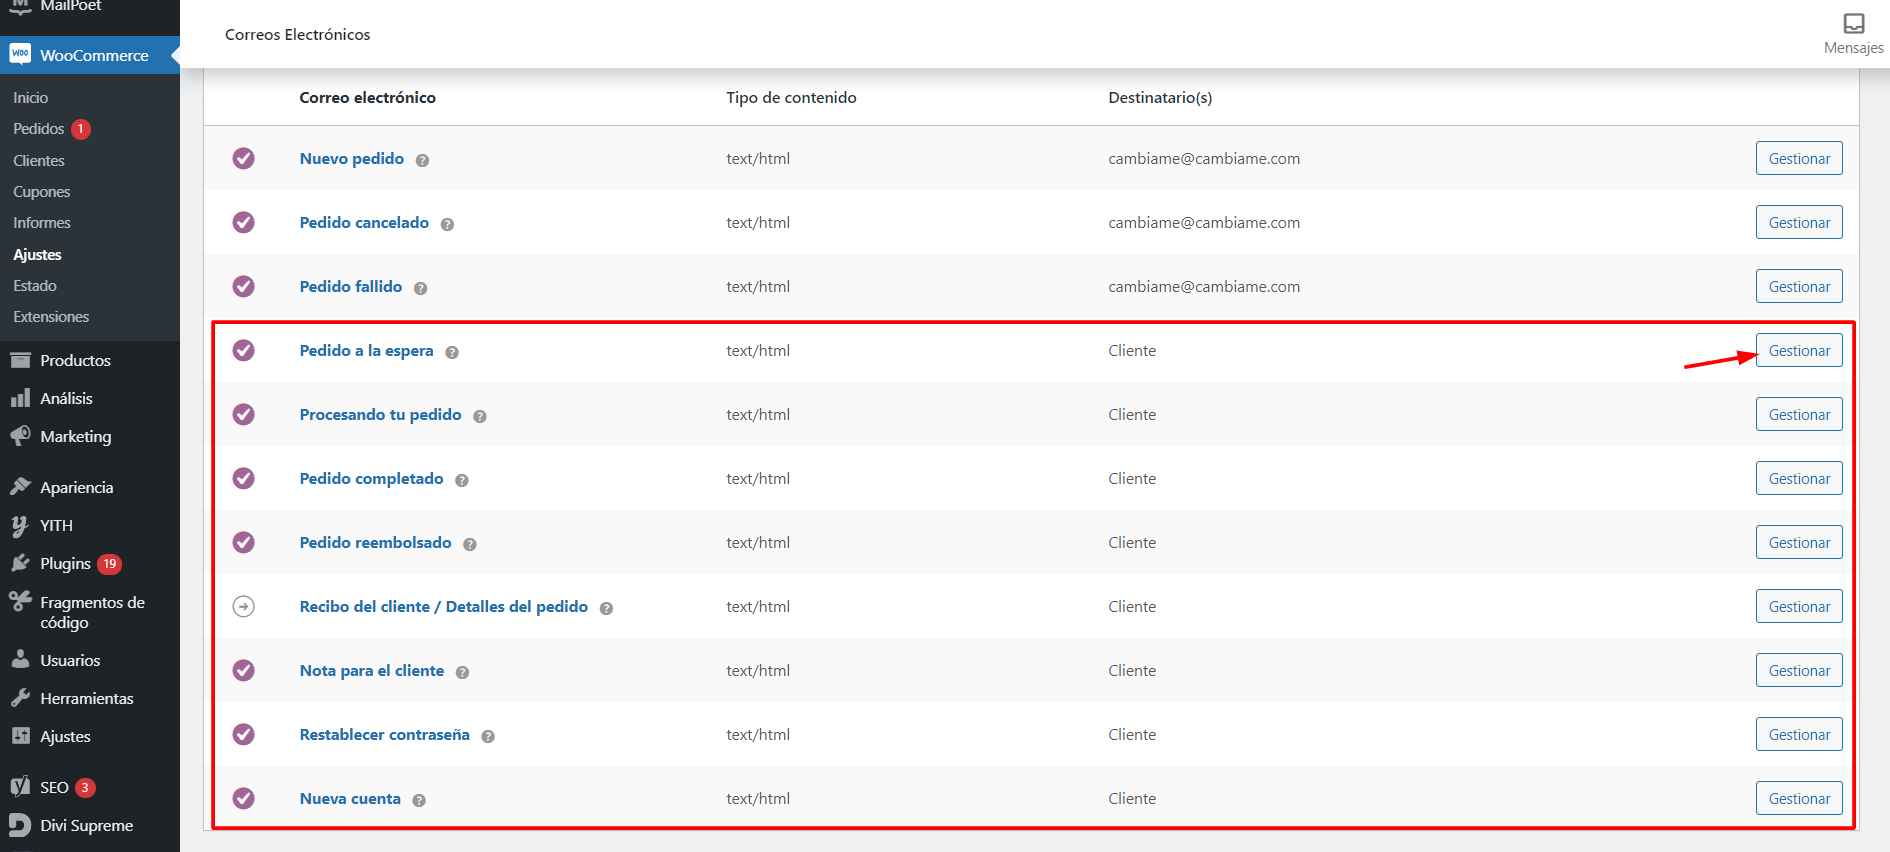
Task: Click the Destinatario(s) column header
Action: pos(1160,97)
